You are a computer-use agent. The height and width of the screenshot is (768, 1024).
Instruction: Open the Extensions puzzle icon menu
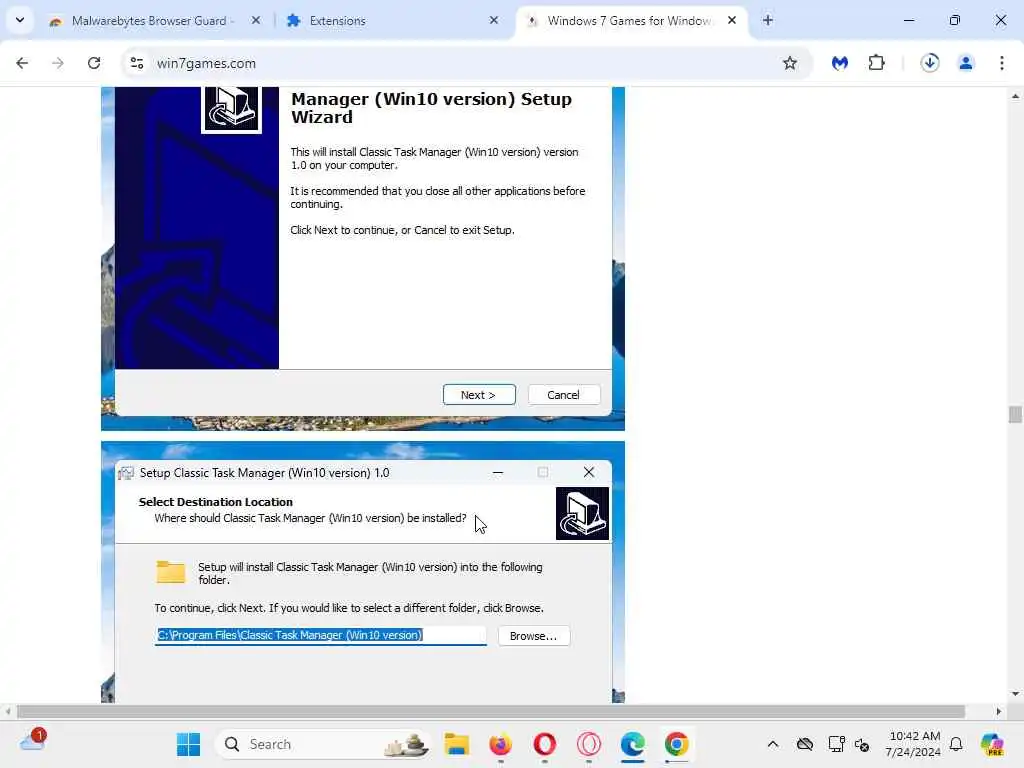tap(876, 63)
